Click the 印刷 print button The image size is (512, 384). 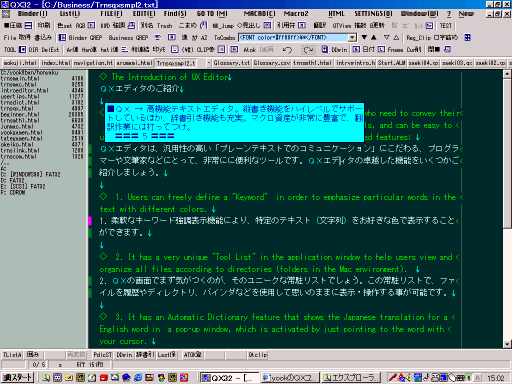pos(44,26)
